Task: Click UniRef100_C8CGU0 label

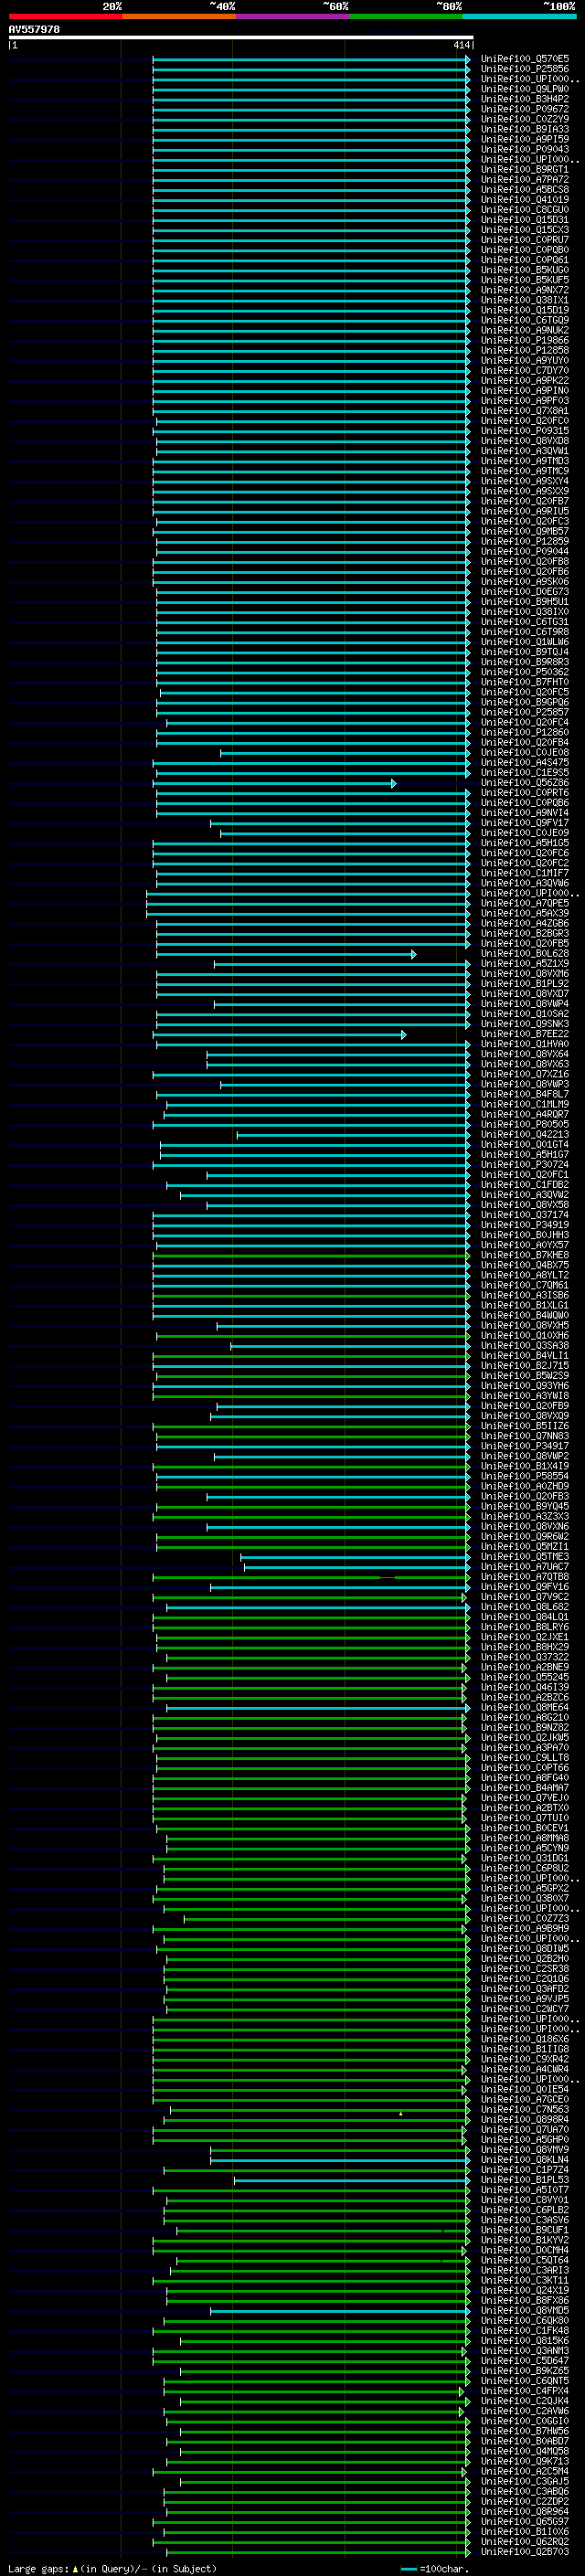Action: pyautogui.click(x=525, y=209)
